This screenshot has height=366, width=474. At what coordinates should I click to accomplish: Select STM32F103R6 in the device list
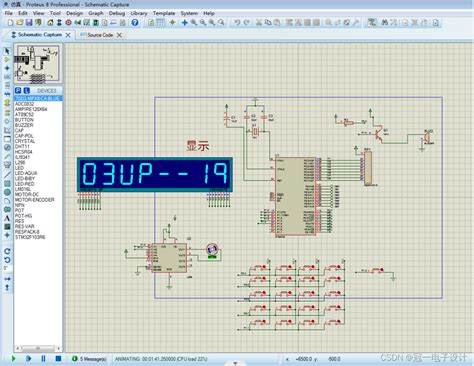coord(30,237)
